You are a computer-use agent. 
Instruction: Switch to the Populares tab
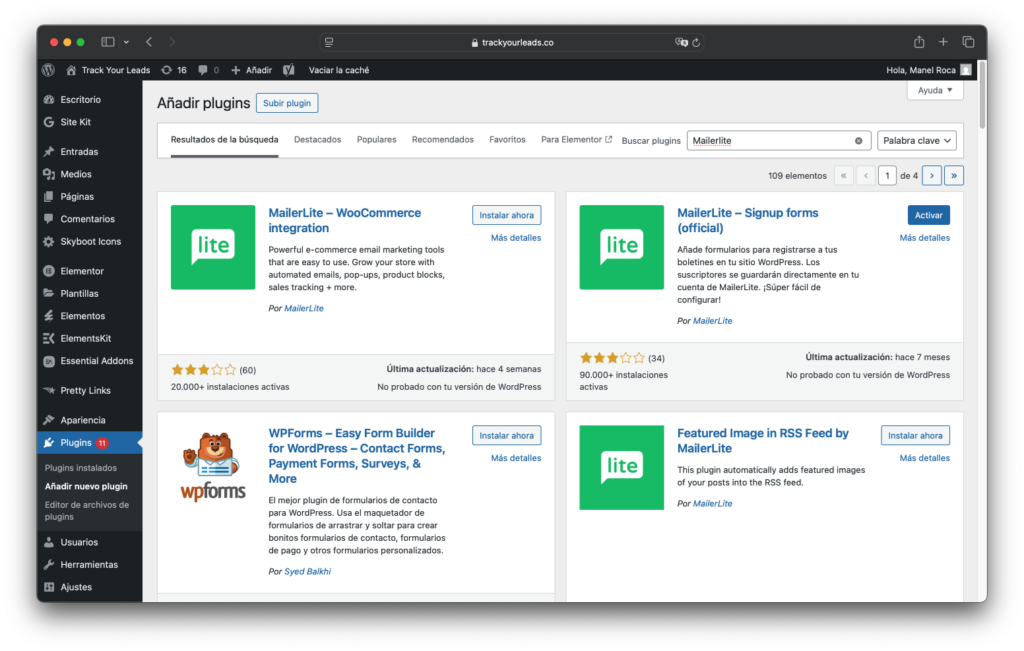[376, 140]
